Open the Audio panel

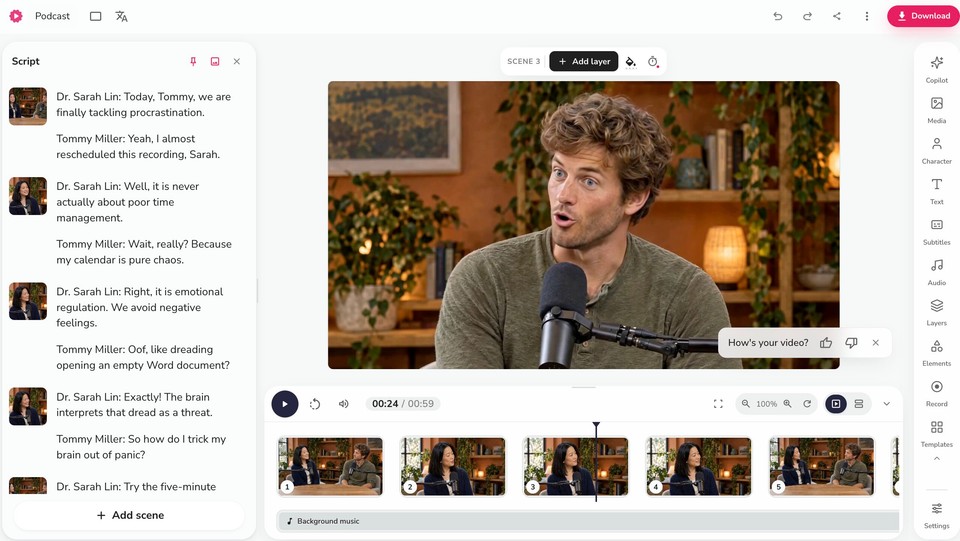pyautogui.click(x=936, y=272)
